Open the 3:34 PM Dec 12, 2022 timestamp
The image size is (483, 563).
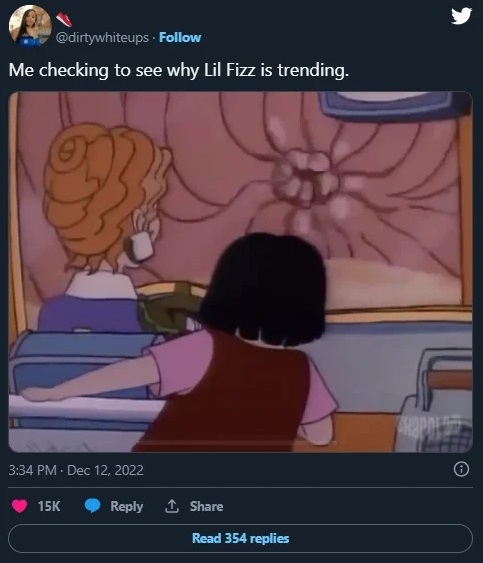(76, 470)
